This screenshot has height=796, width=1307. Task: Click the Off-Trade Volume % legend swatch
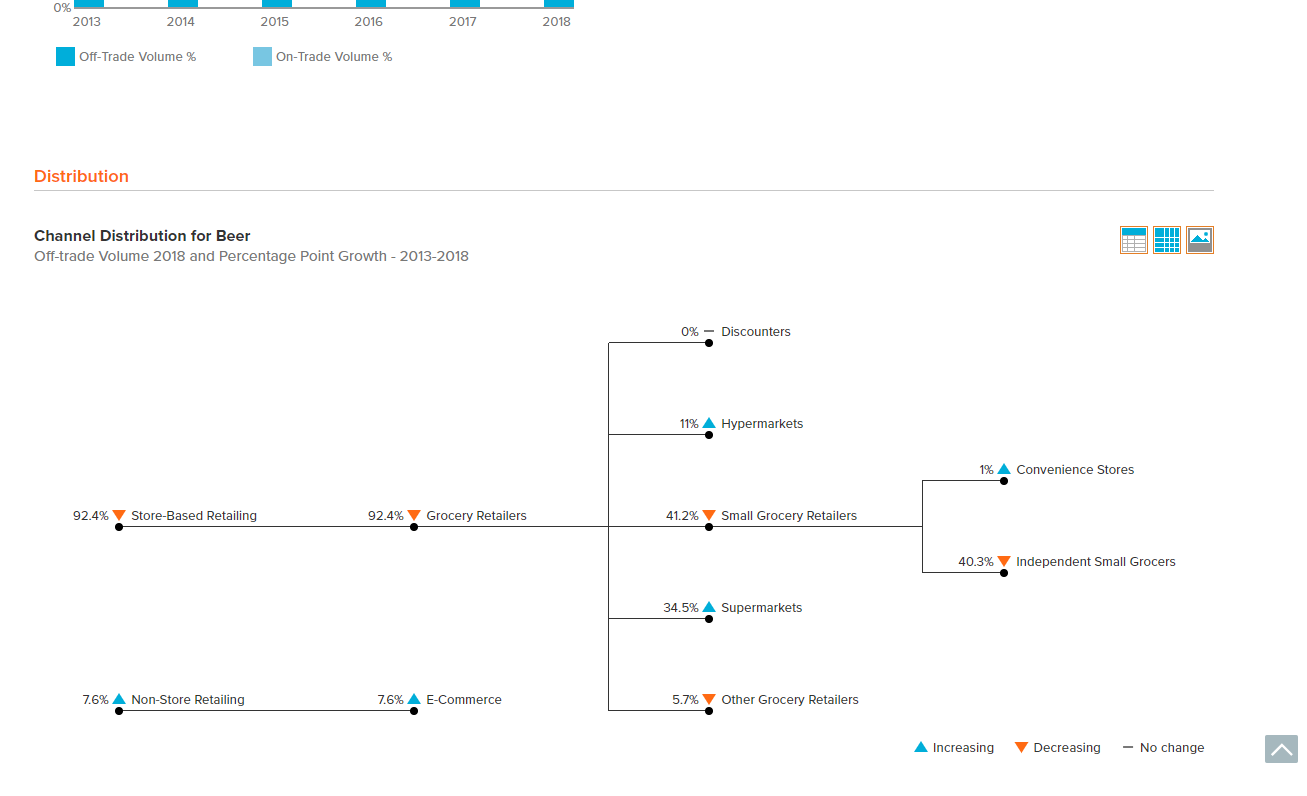(x=65, y=57)
